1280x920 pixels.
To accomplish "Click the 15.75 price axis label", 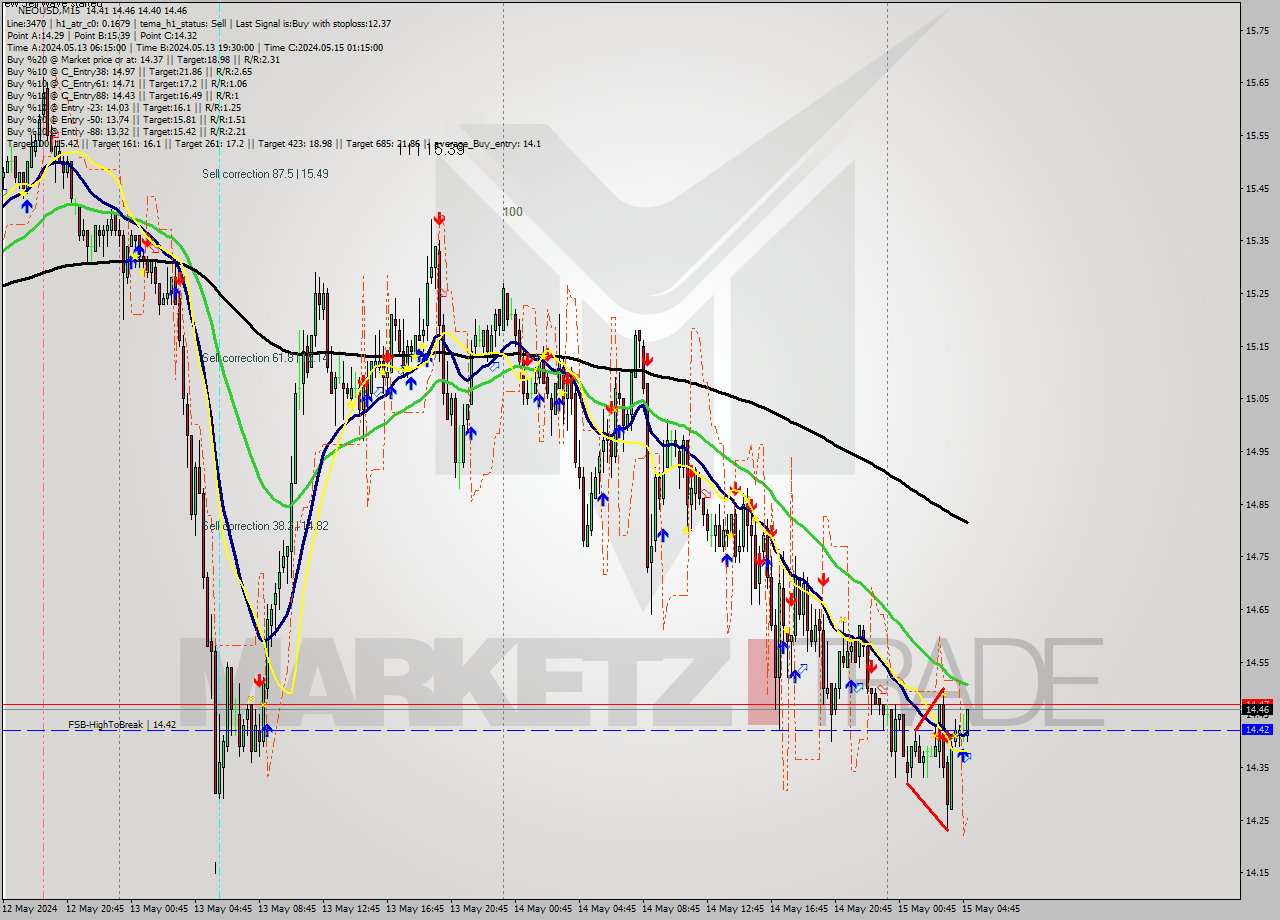I will (x=1257, y=30).
